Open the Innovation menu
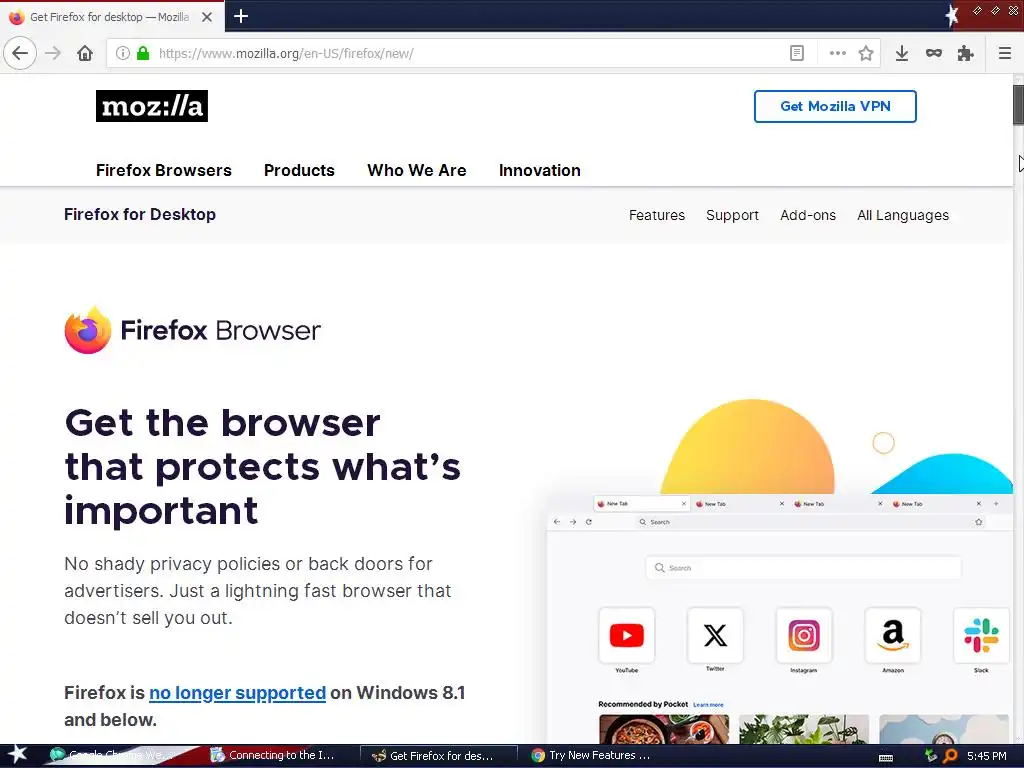 click(539, 170)
